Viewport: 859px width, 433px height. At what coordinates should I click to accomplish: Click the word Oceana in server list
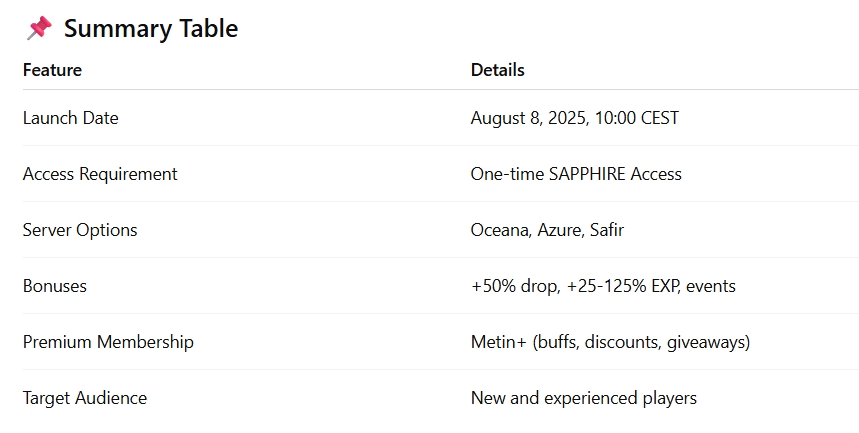tap(500, 230)
